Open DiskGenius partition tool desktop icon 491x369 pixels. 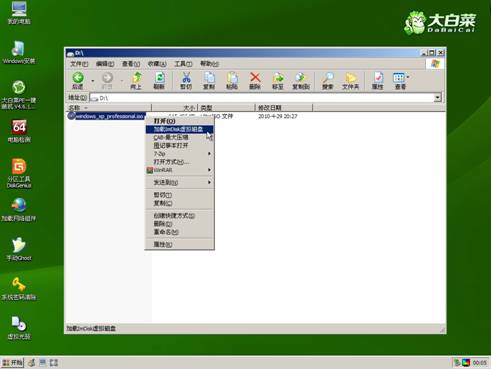tap(19, 173)
